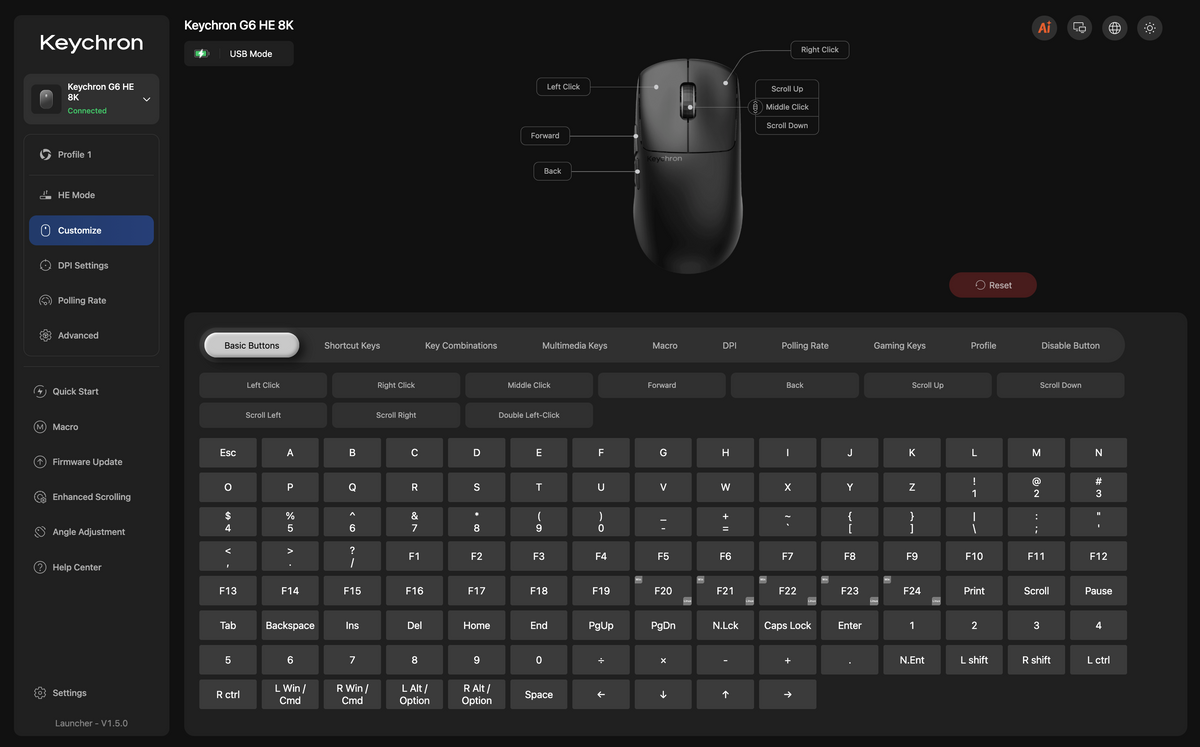The image size is (1200, 747).
Task: Select the Forward mouse button label
Action: (x=545, y=135)
